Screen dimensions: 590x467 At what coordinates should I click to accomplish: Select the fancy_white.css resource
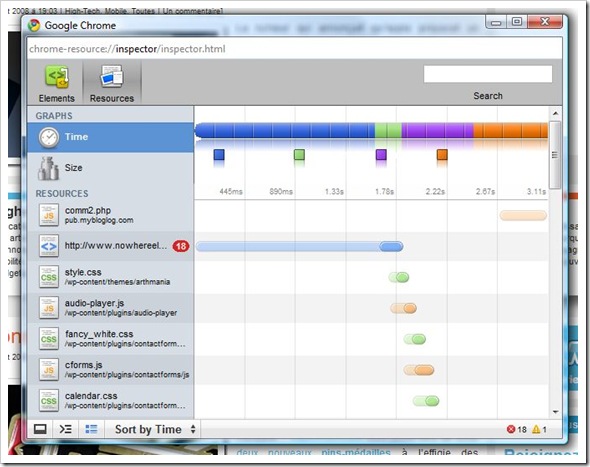click(111, 339)
